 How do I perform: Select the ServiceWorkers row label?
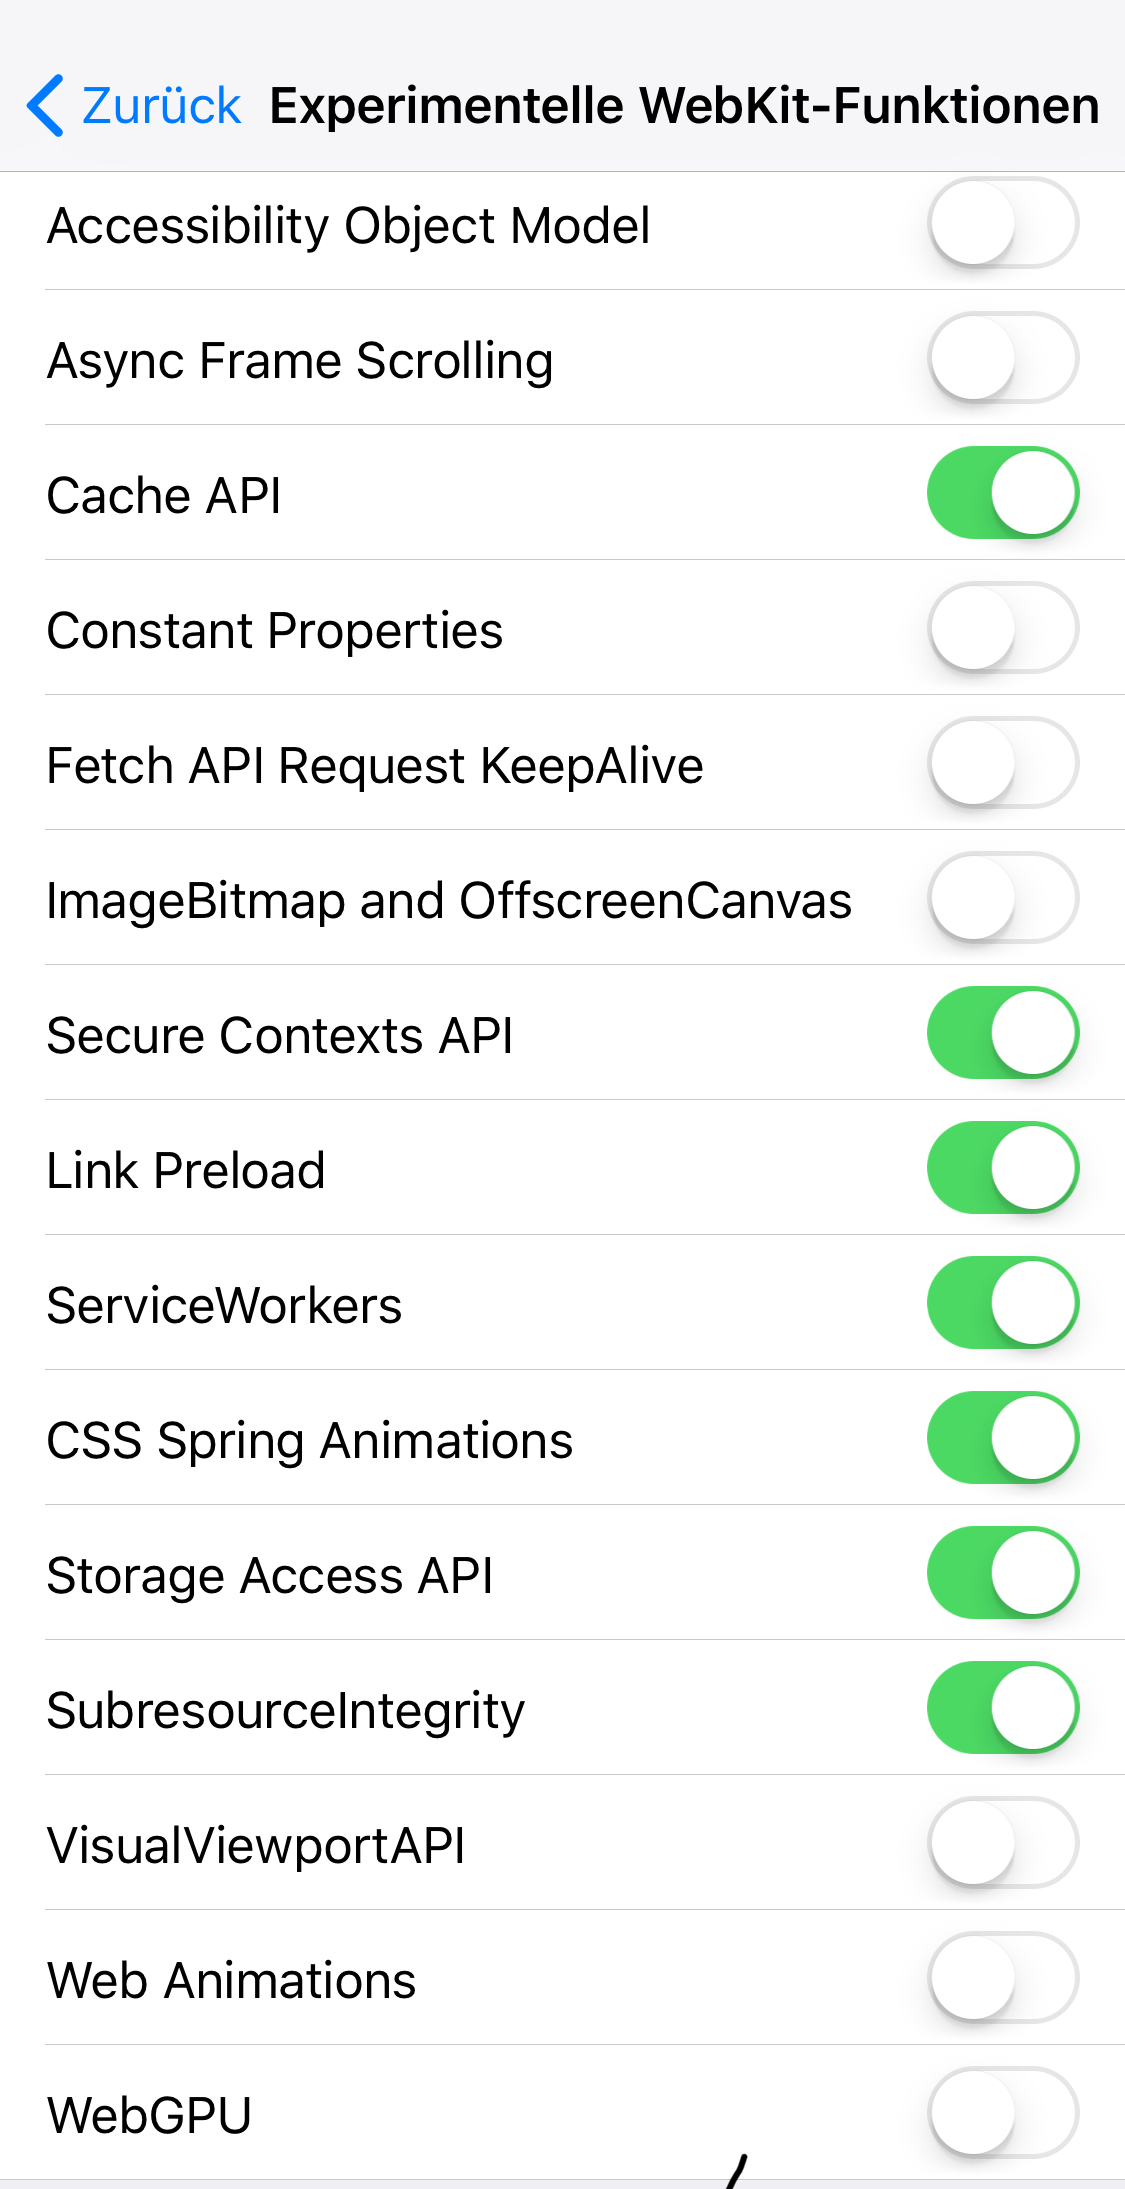tap(224, 1306)
